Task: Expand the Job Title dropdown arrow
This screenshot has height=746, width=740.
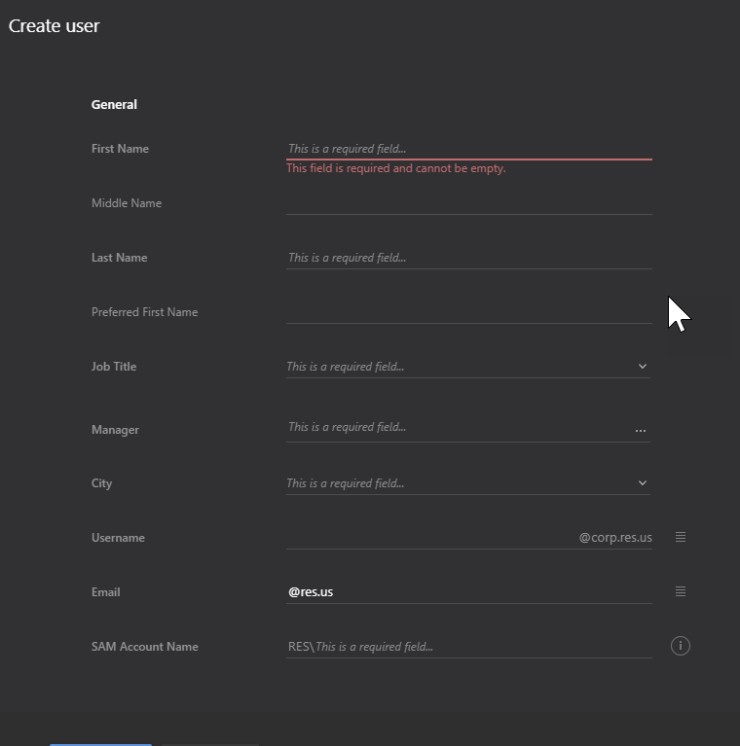Action: coord(642,367)
